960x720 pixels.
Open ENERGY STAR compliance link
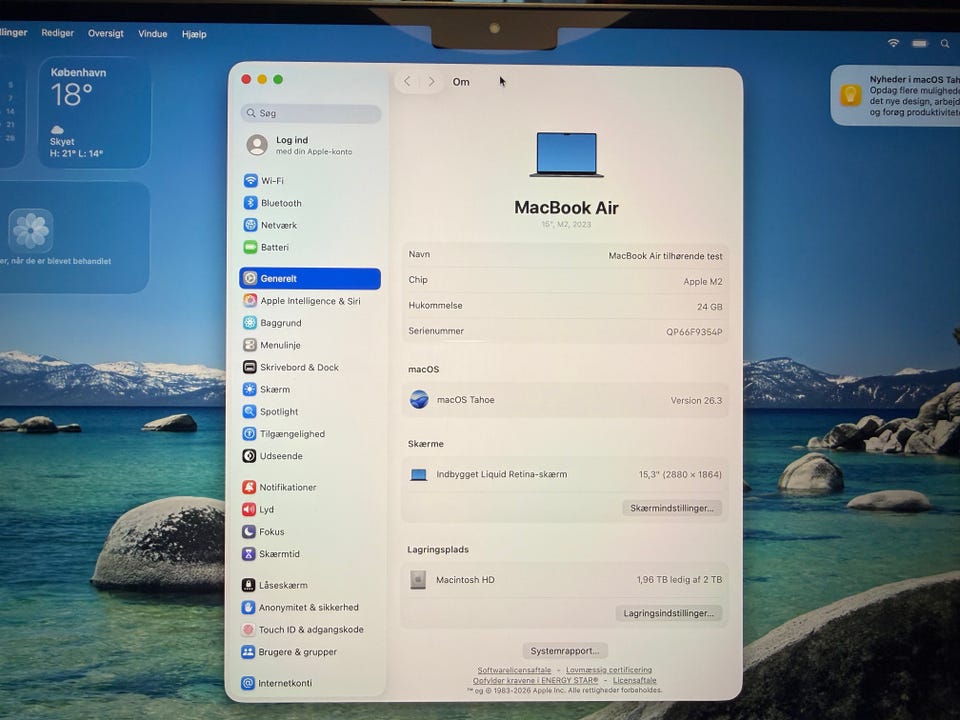pos(535,680)
